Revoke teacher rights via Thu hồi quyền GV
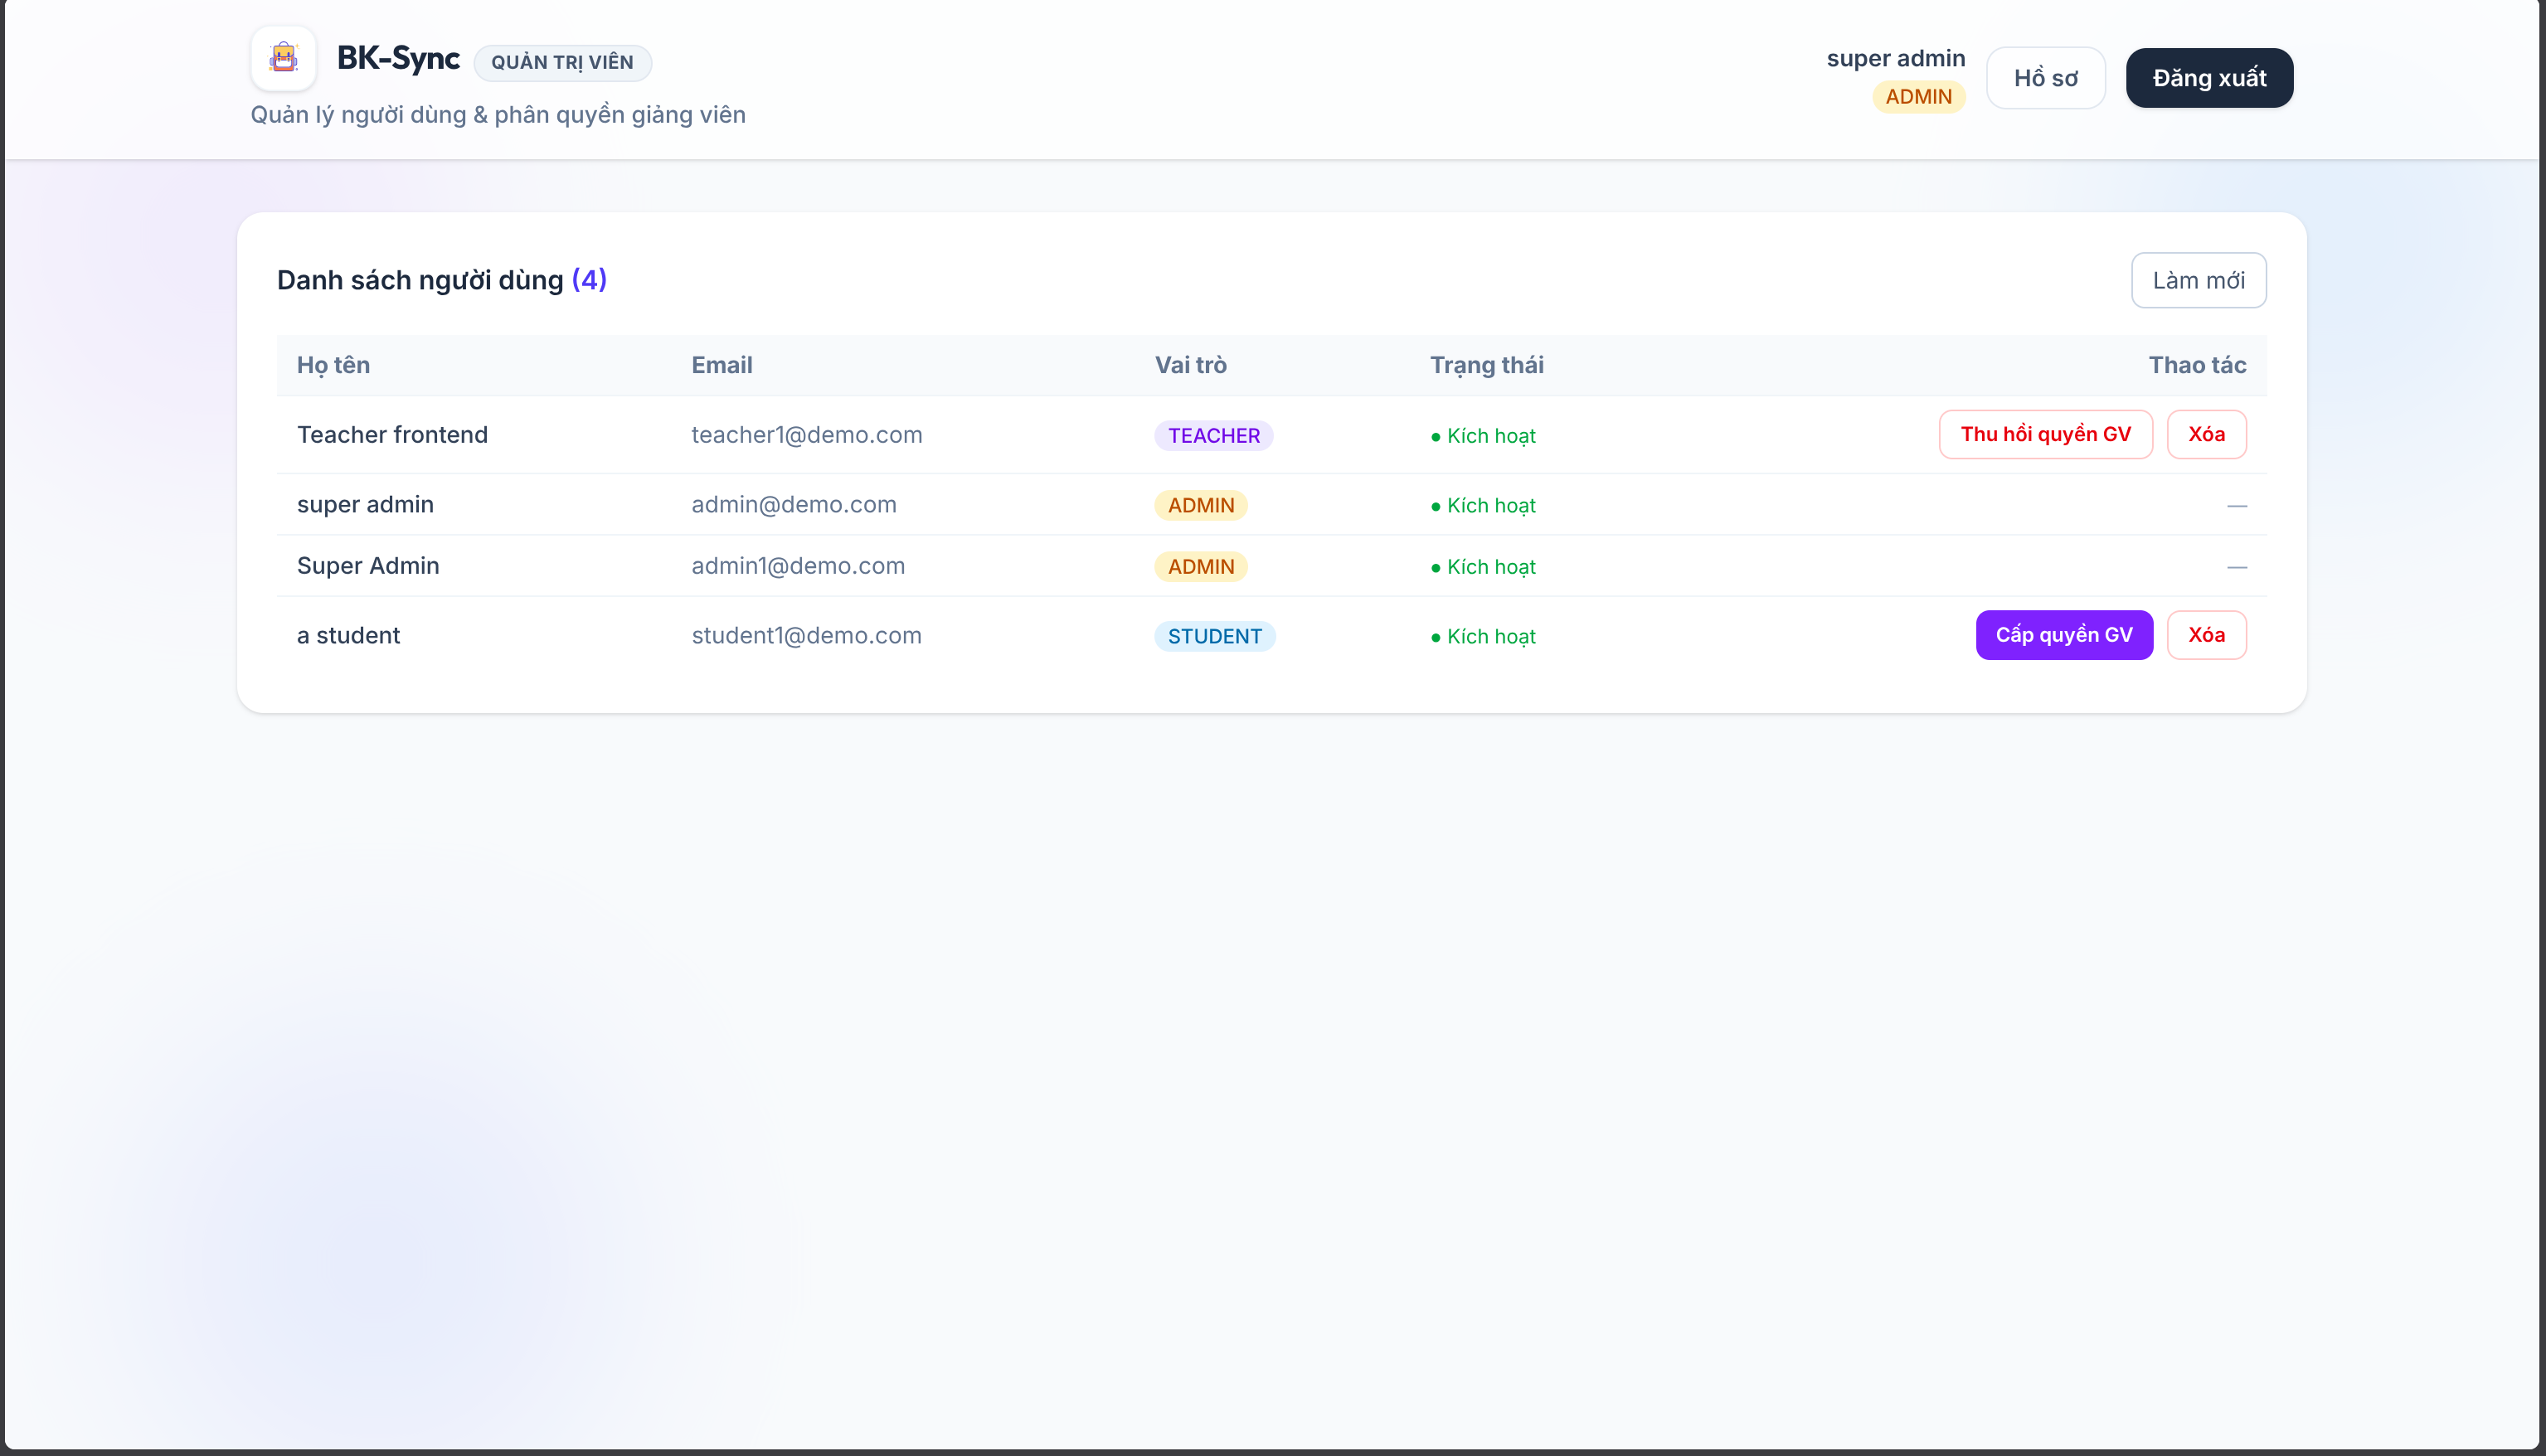2546x1456 pixels. click(x=2045, y=434)
